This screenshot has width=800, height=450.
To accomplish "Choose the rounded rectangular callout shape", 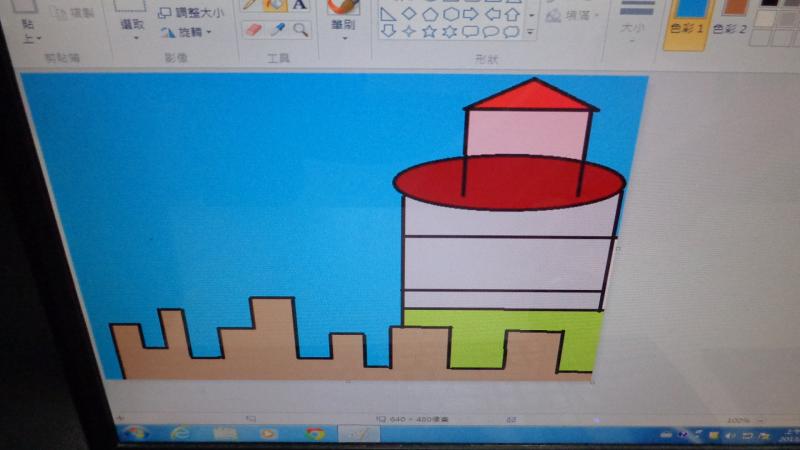I will 470,32.
